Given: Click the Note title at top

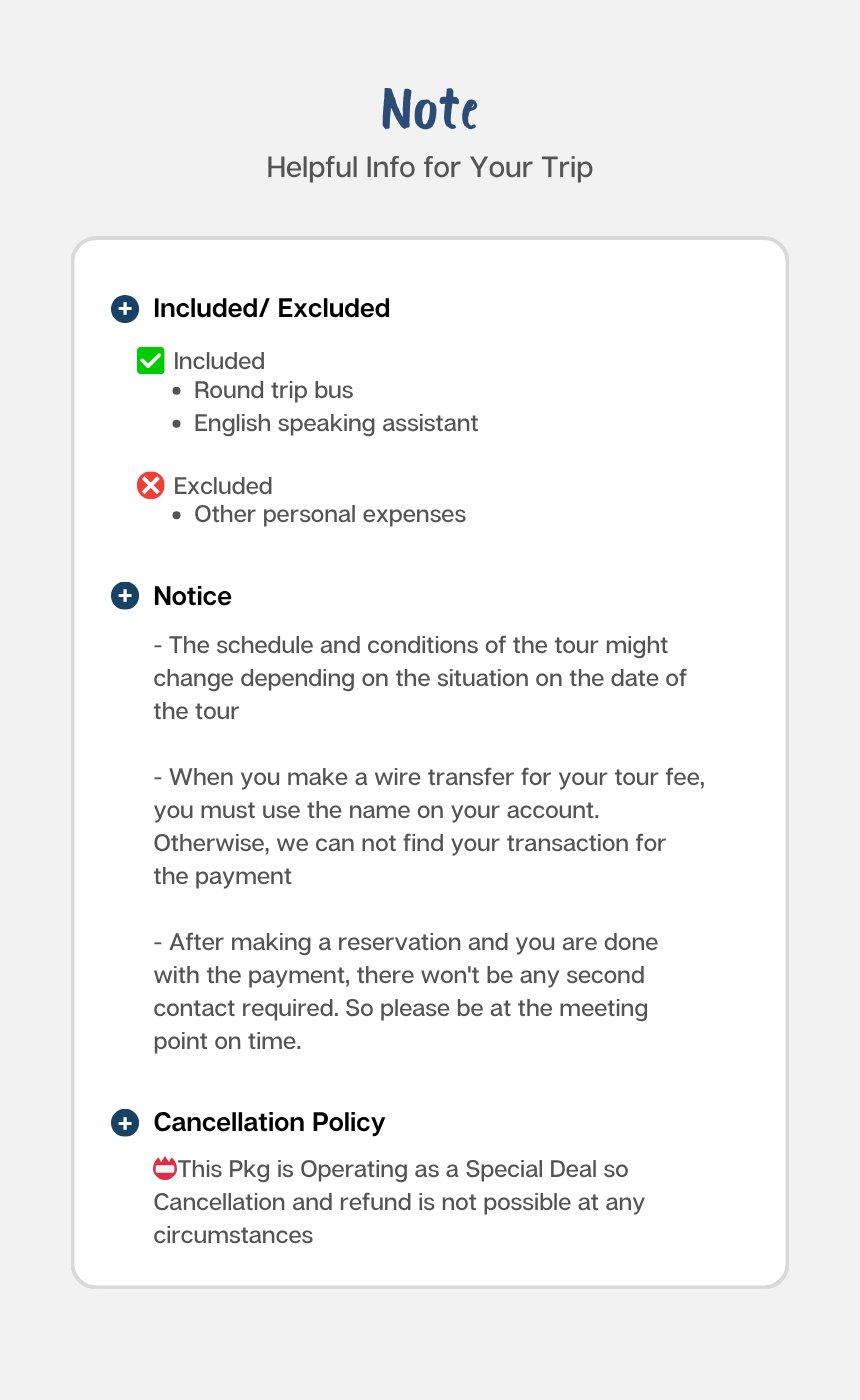Looking at the screenshot, I should pyautogui.click(x=429, y=109).
